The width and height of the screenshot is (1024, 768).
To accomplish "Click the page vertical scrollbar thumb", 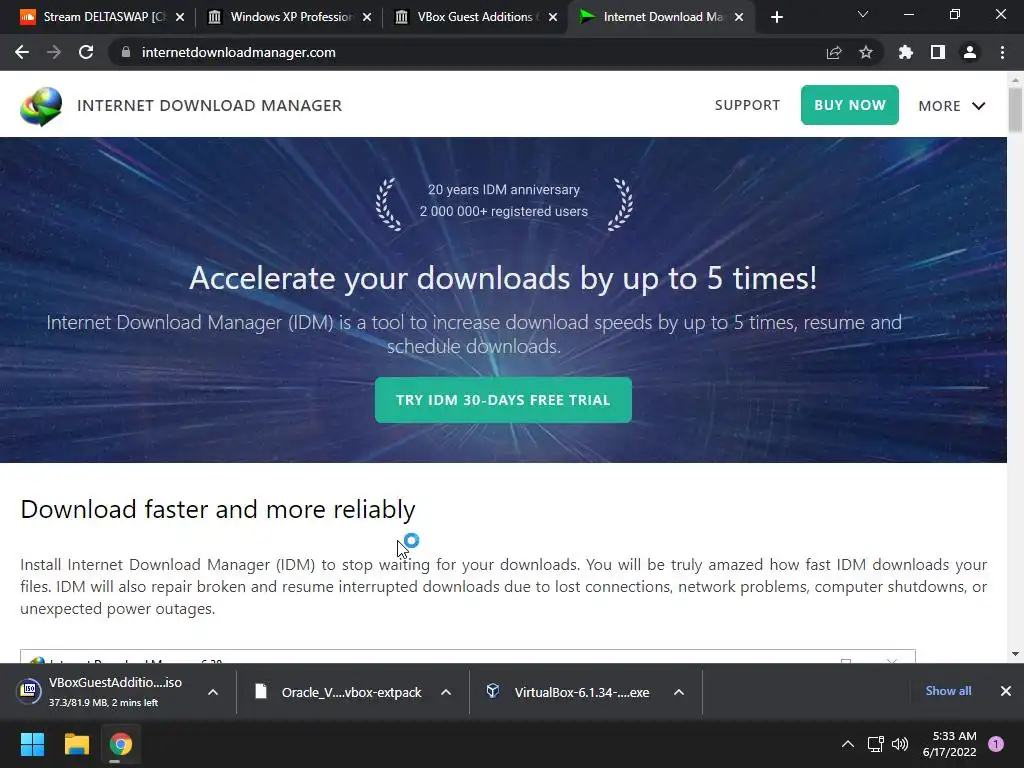I will [x=1015, y=110].
